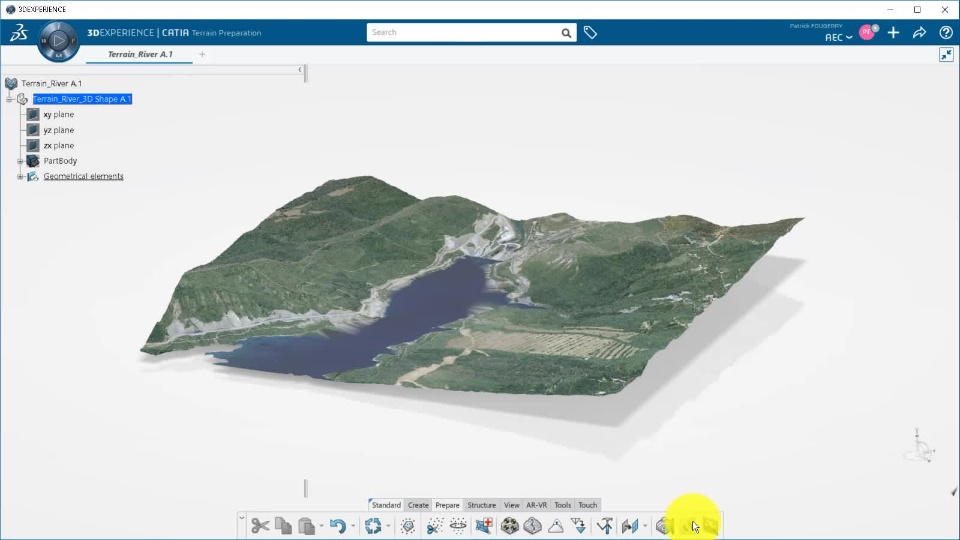Image resolution: width=960 pixels, height=540 pixels.
Task: Open the Paste dropdown arrow
Action: click(x=321, y=526)
